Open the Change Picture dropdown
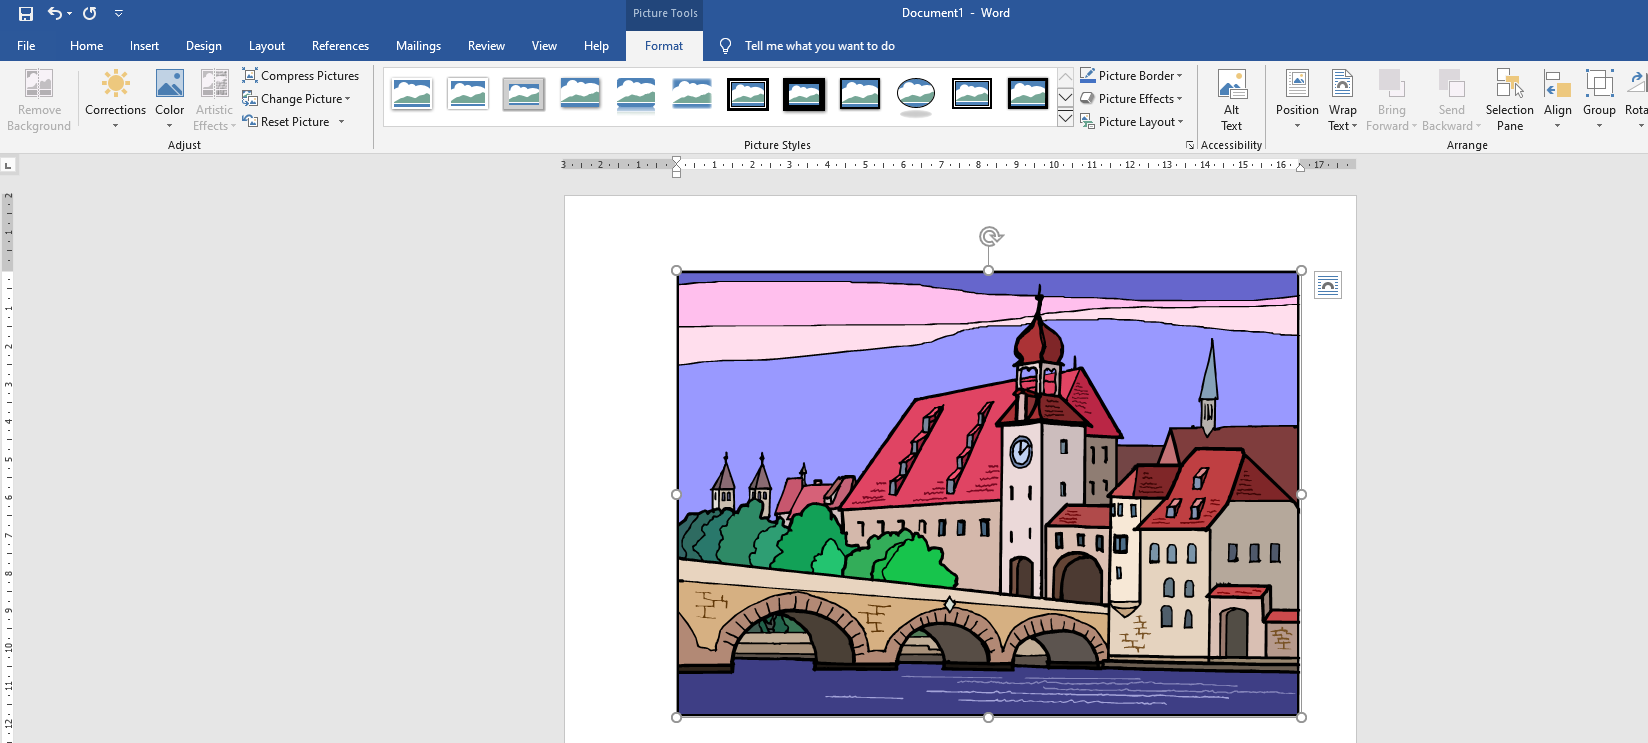The width and height of the screenshot is (1648, 743). coord(297,99)
